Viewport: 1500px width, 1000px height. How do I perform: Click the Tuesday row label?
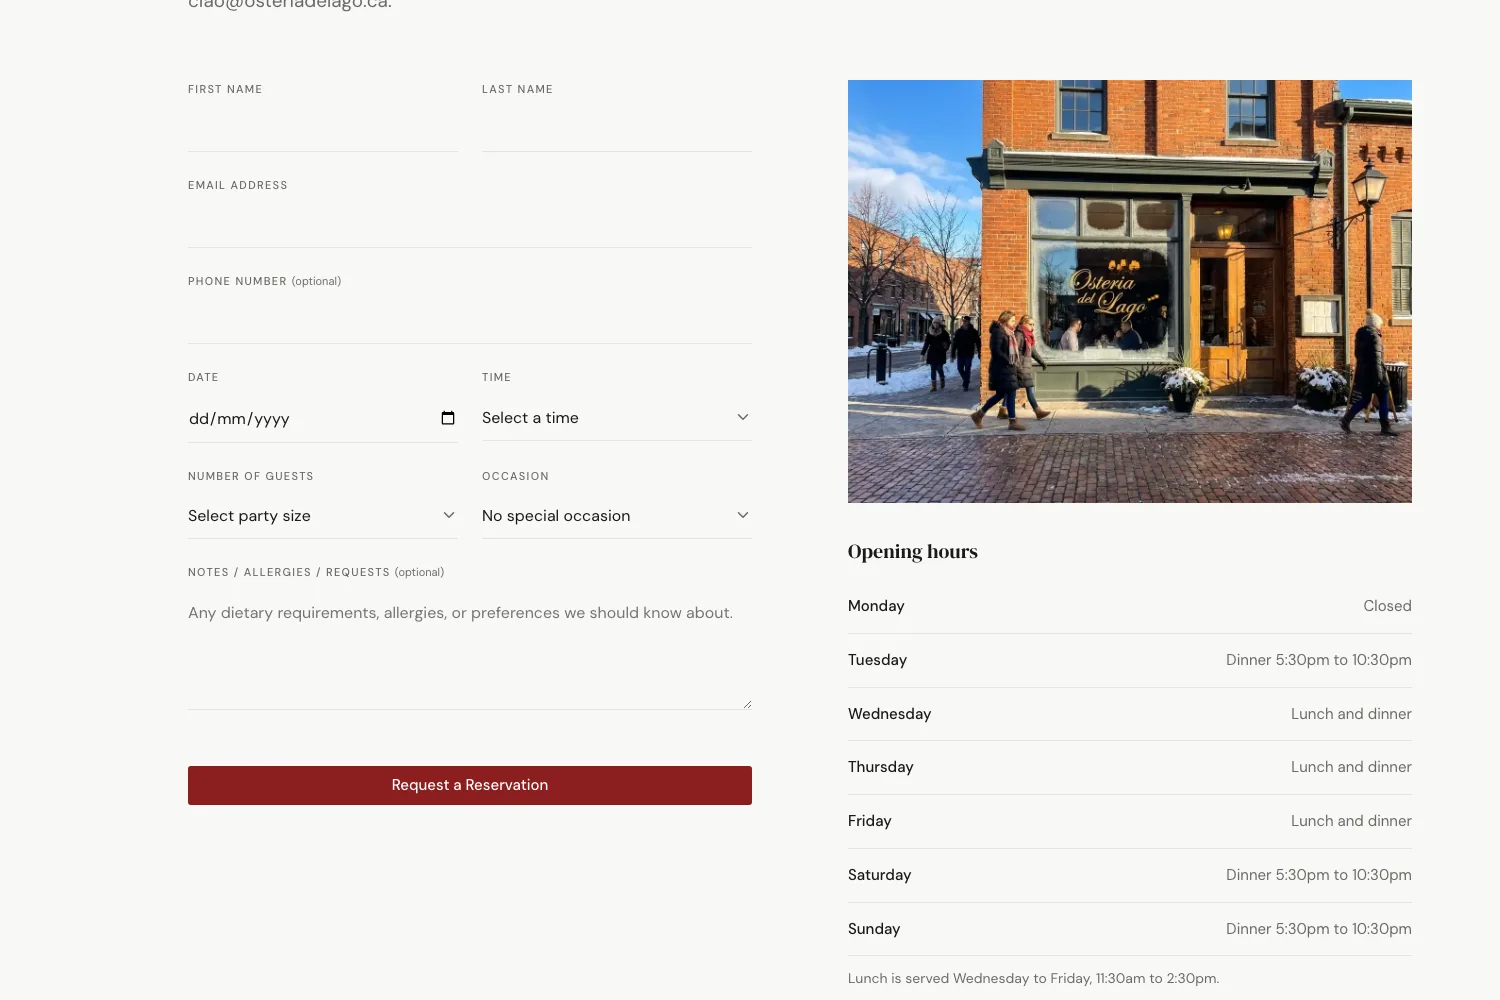tap(877, 660)
